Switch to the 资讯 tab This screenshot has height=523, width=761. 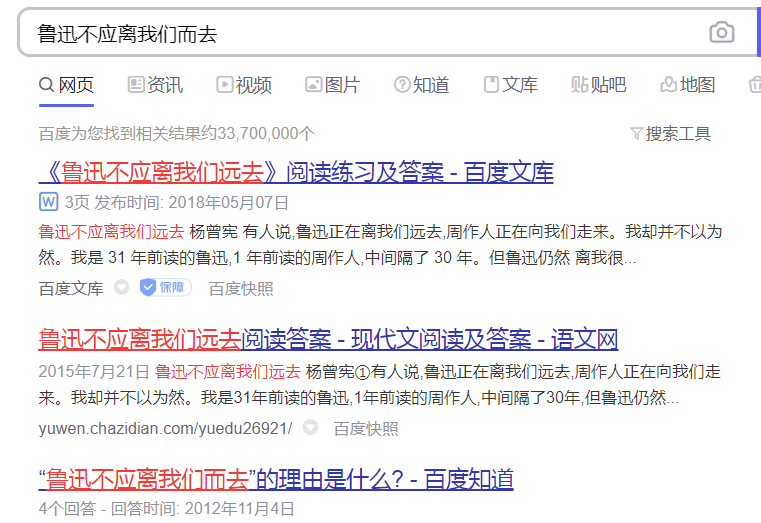[155, 85]
